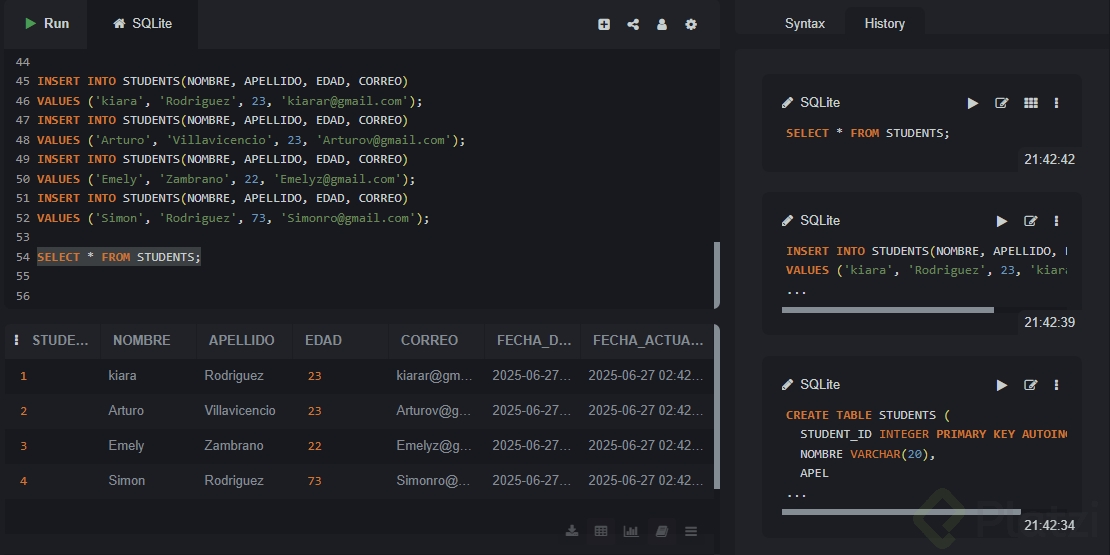Open the settings gear icon

coord(691,24)
